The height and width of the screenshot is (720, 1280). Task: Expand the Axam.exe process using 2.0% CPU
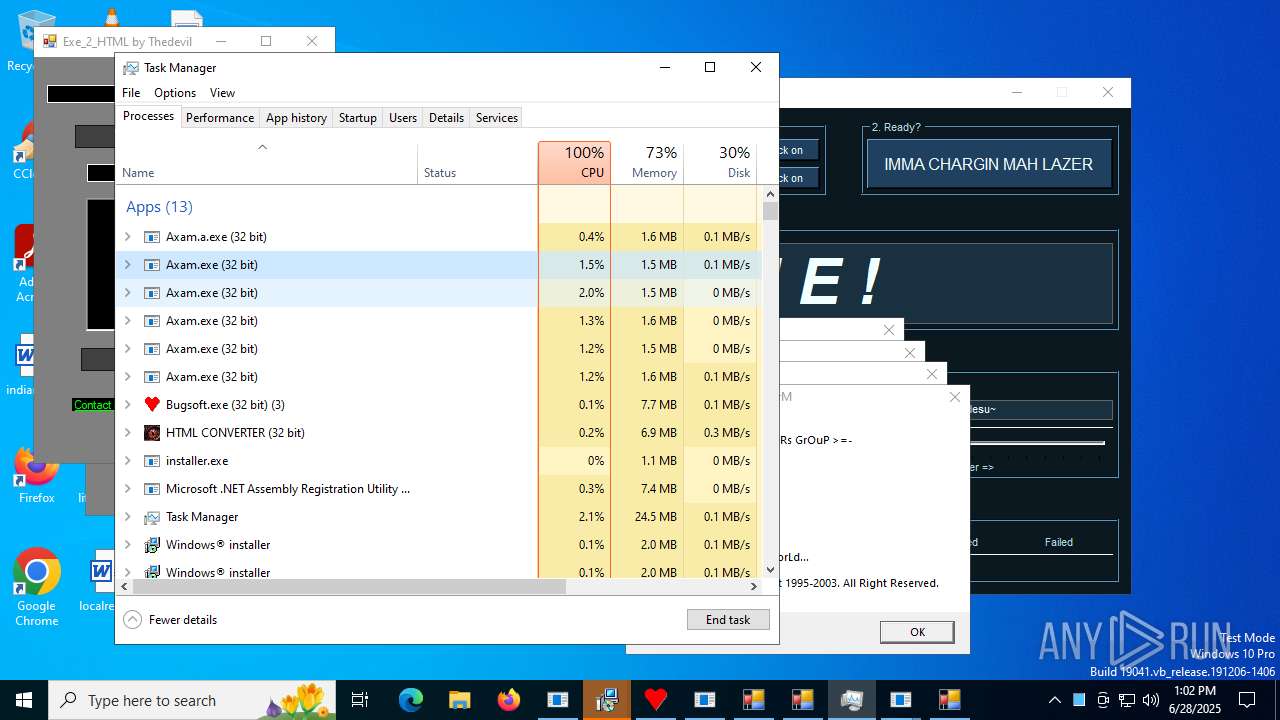coord(127,293)
